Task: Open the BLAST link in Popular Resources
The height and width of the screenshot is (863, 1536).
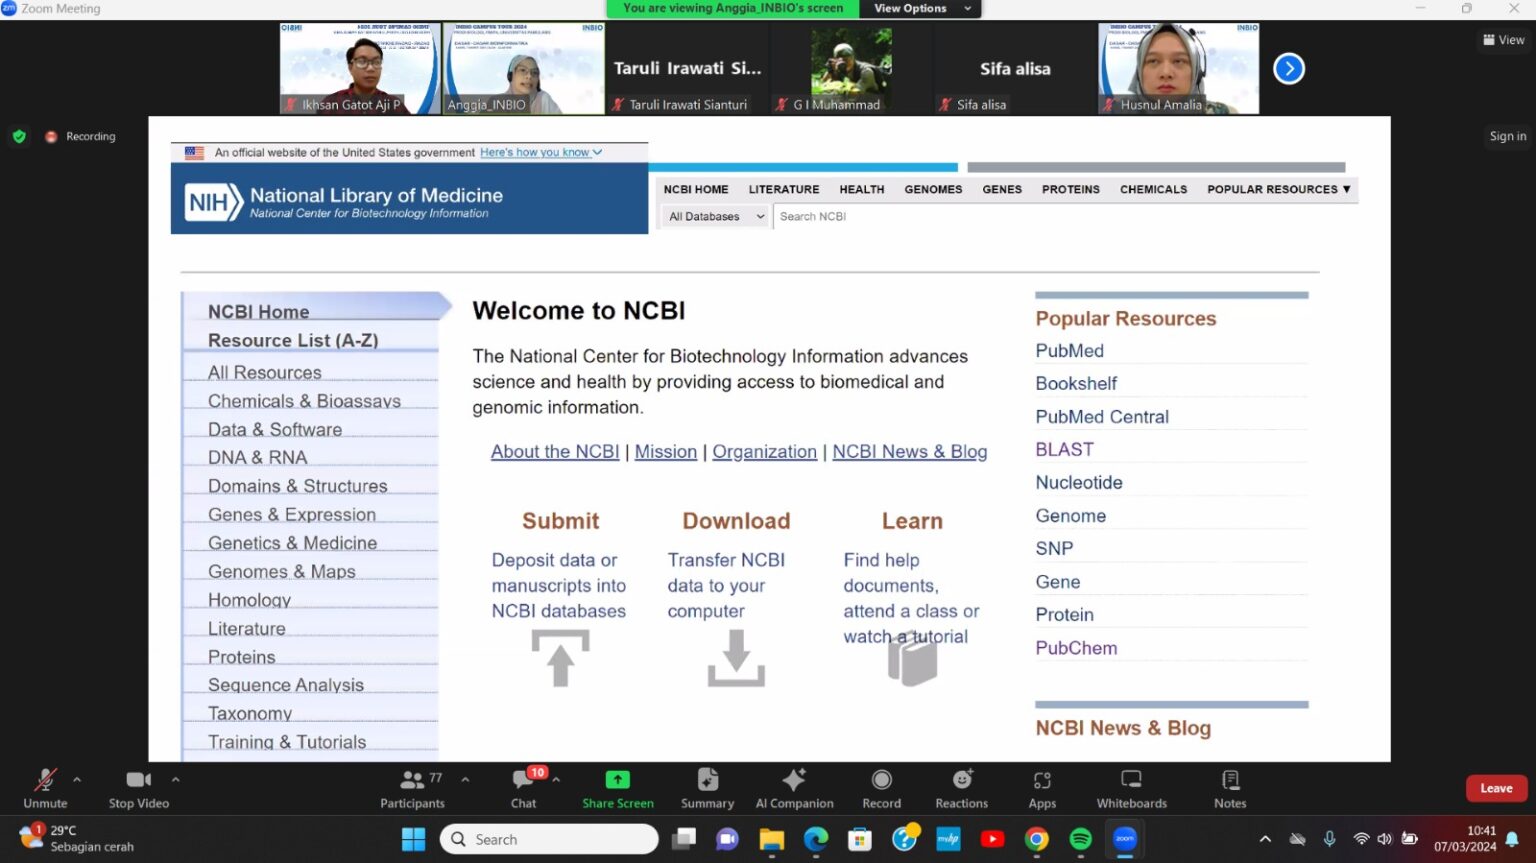Action: click(x=1065, y=450)
